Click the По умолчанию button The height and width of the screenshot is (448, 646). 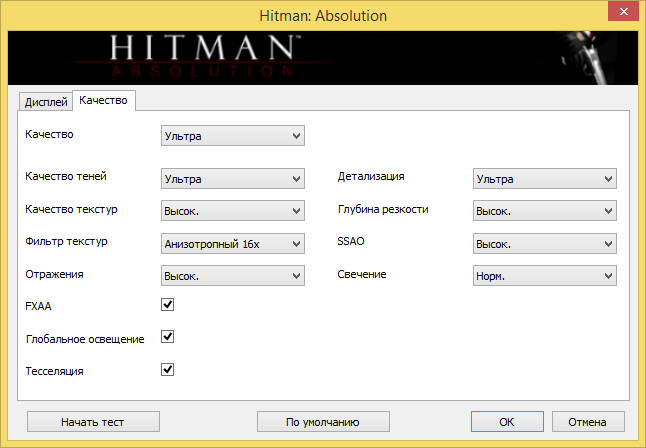[x=322, y=421]
